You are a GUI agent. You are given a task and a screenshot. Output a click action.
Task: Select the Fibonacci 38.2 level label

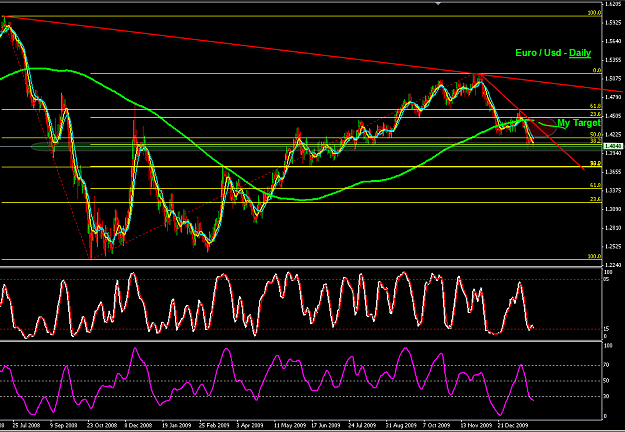click(x=596, y=141)
